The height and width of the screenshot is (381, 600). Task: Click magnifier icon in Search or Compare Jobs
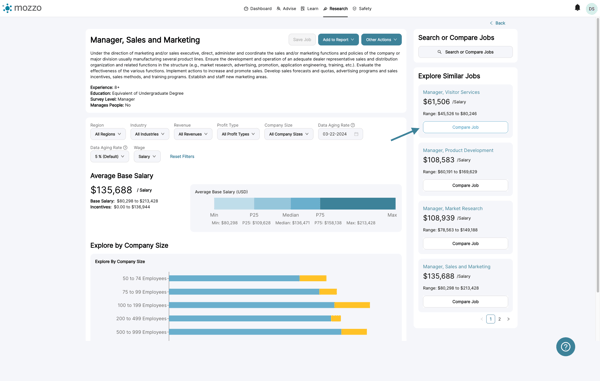pos(439,52)
